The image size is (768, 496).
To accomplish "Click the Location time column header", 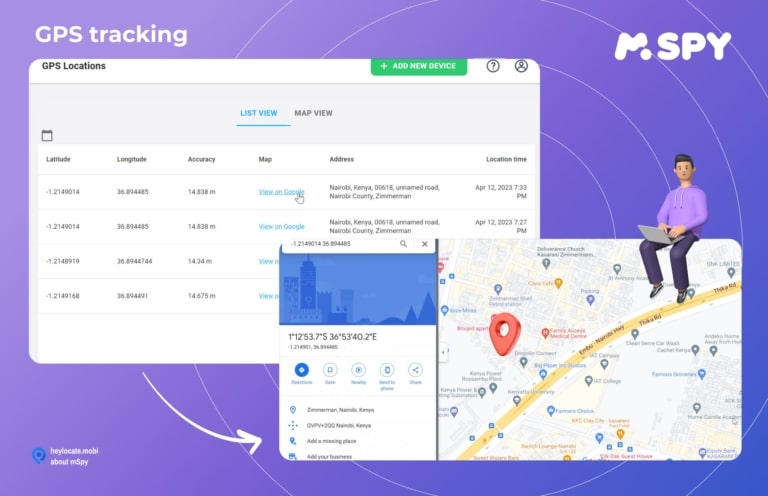I will coord(506,159).
